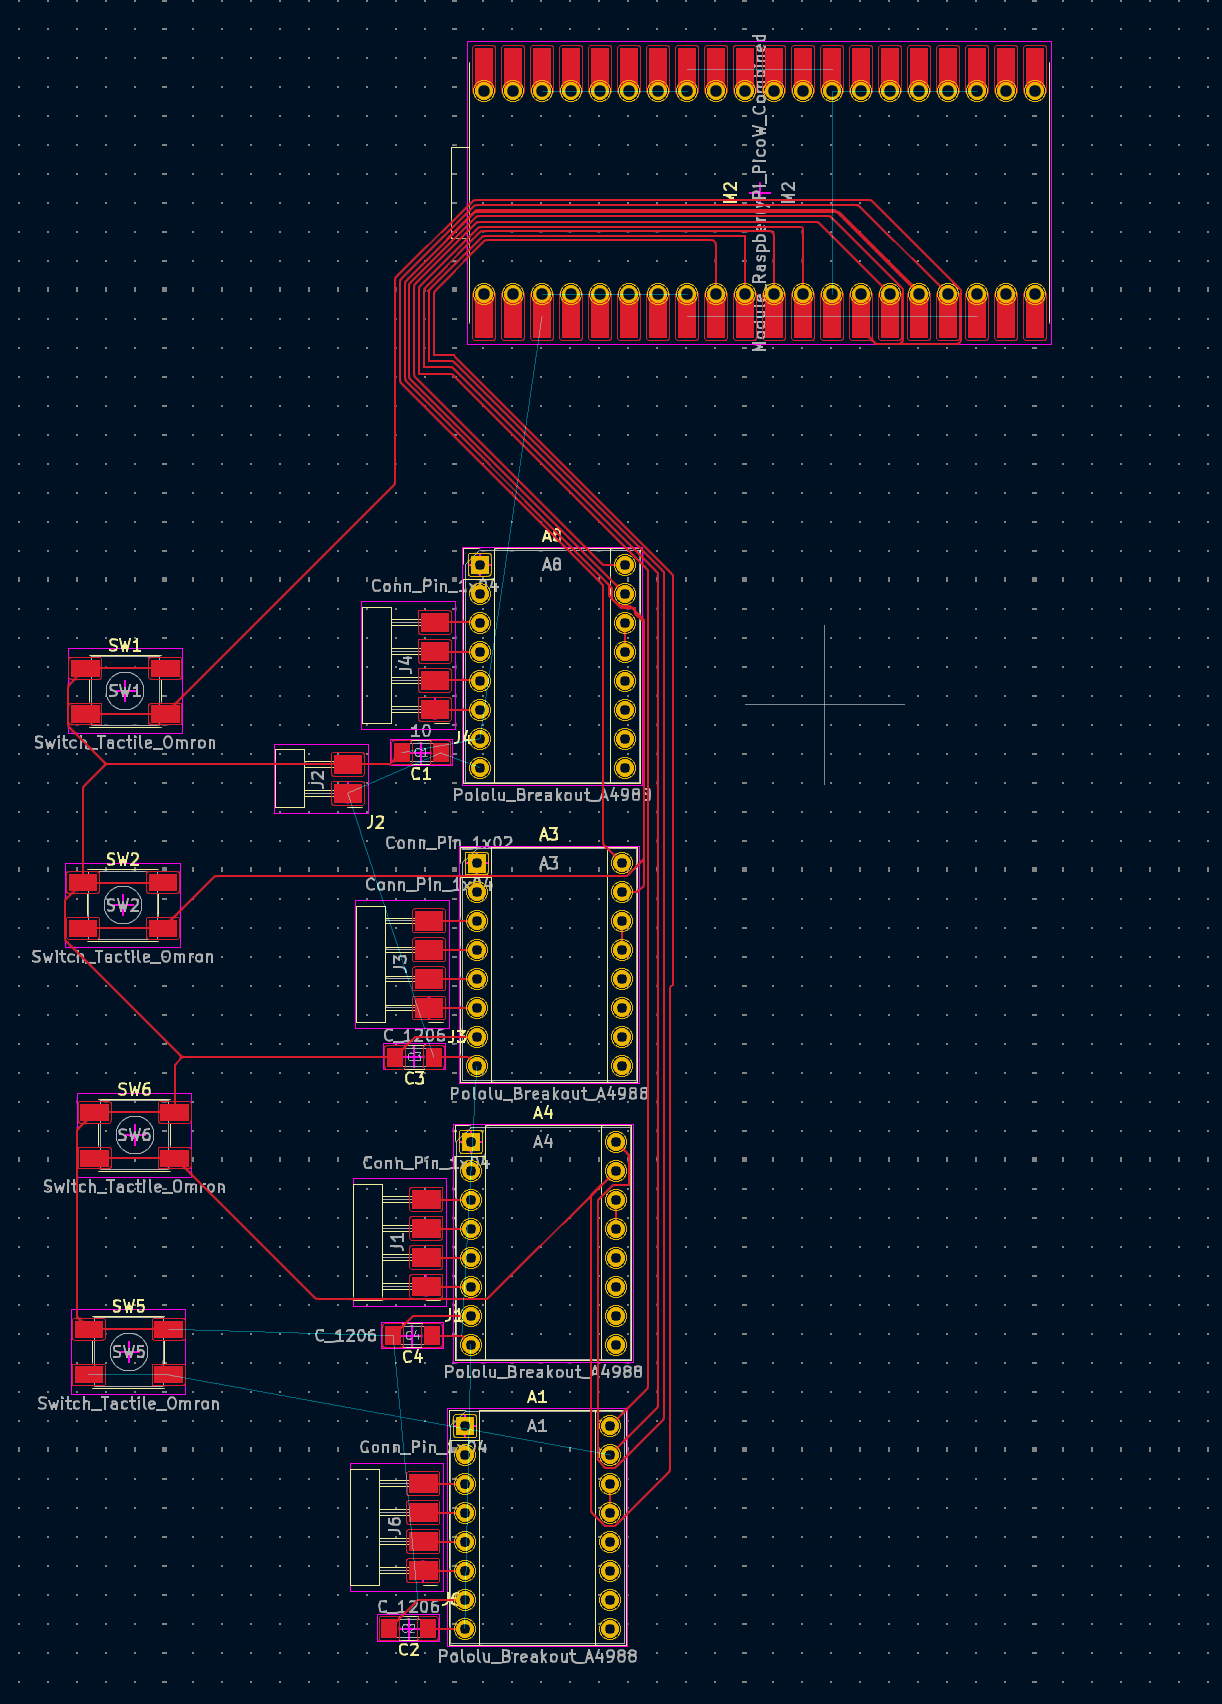Click the C_1206 label above C2
Screen dimensions: 1222x1704
408,1607
